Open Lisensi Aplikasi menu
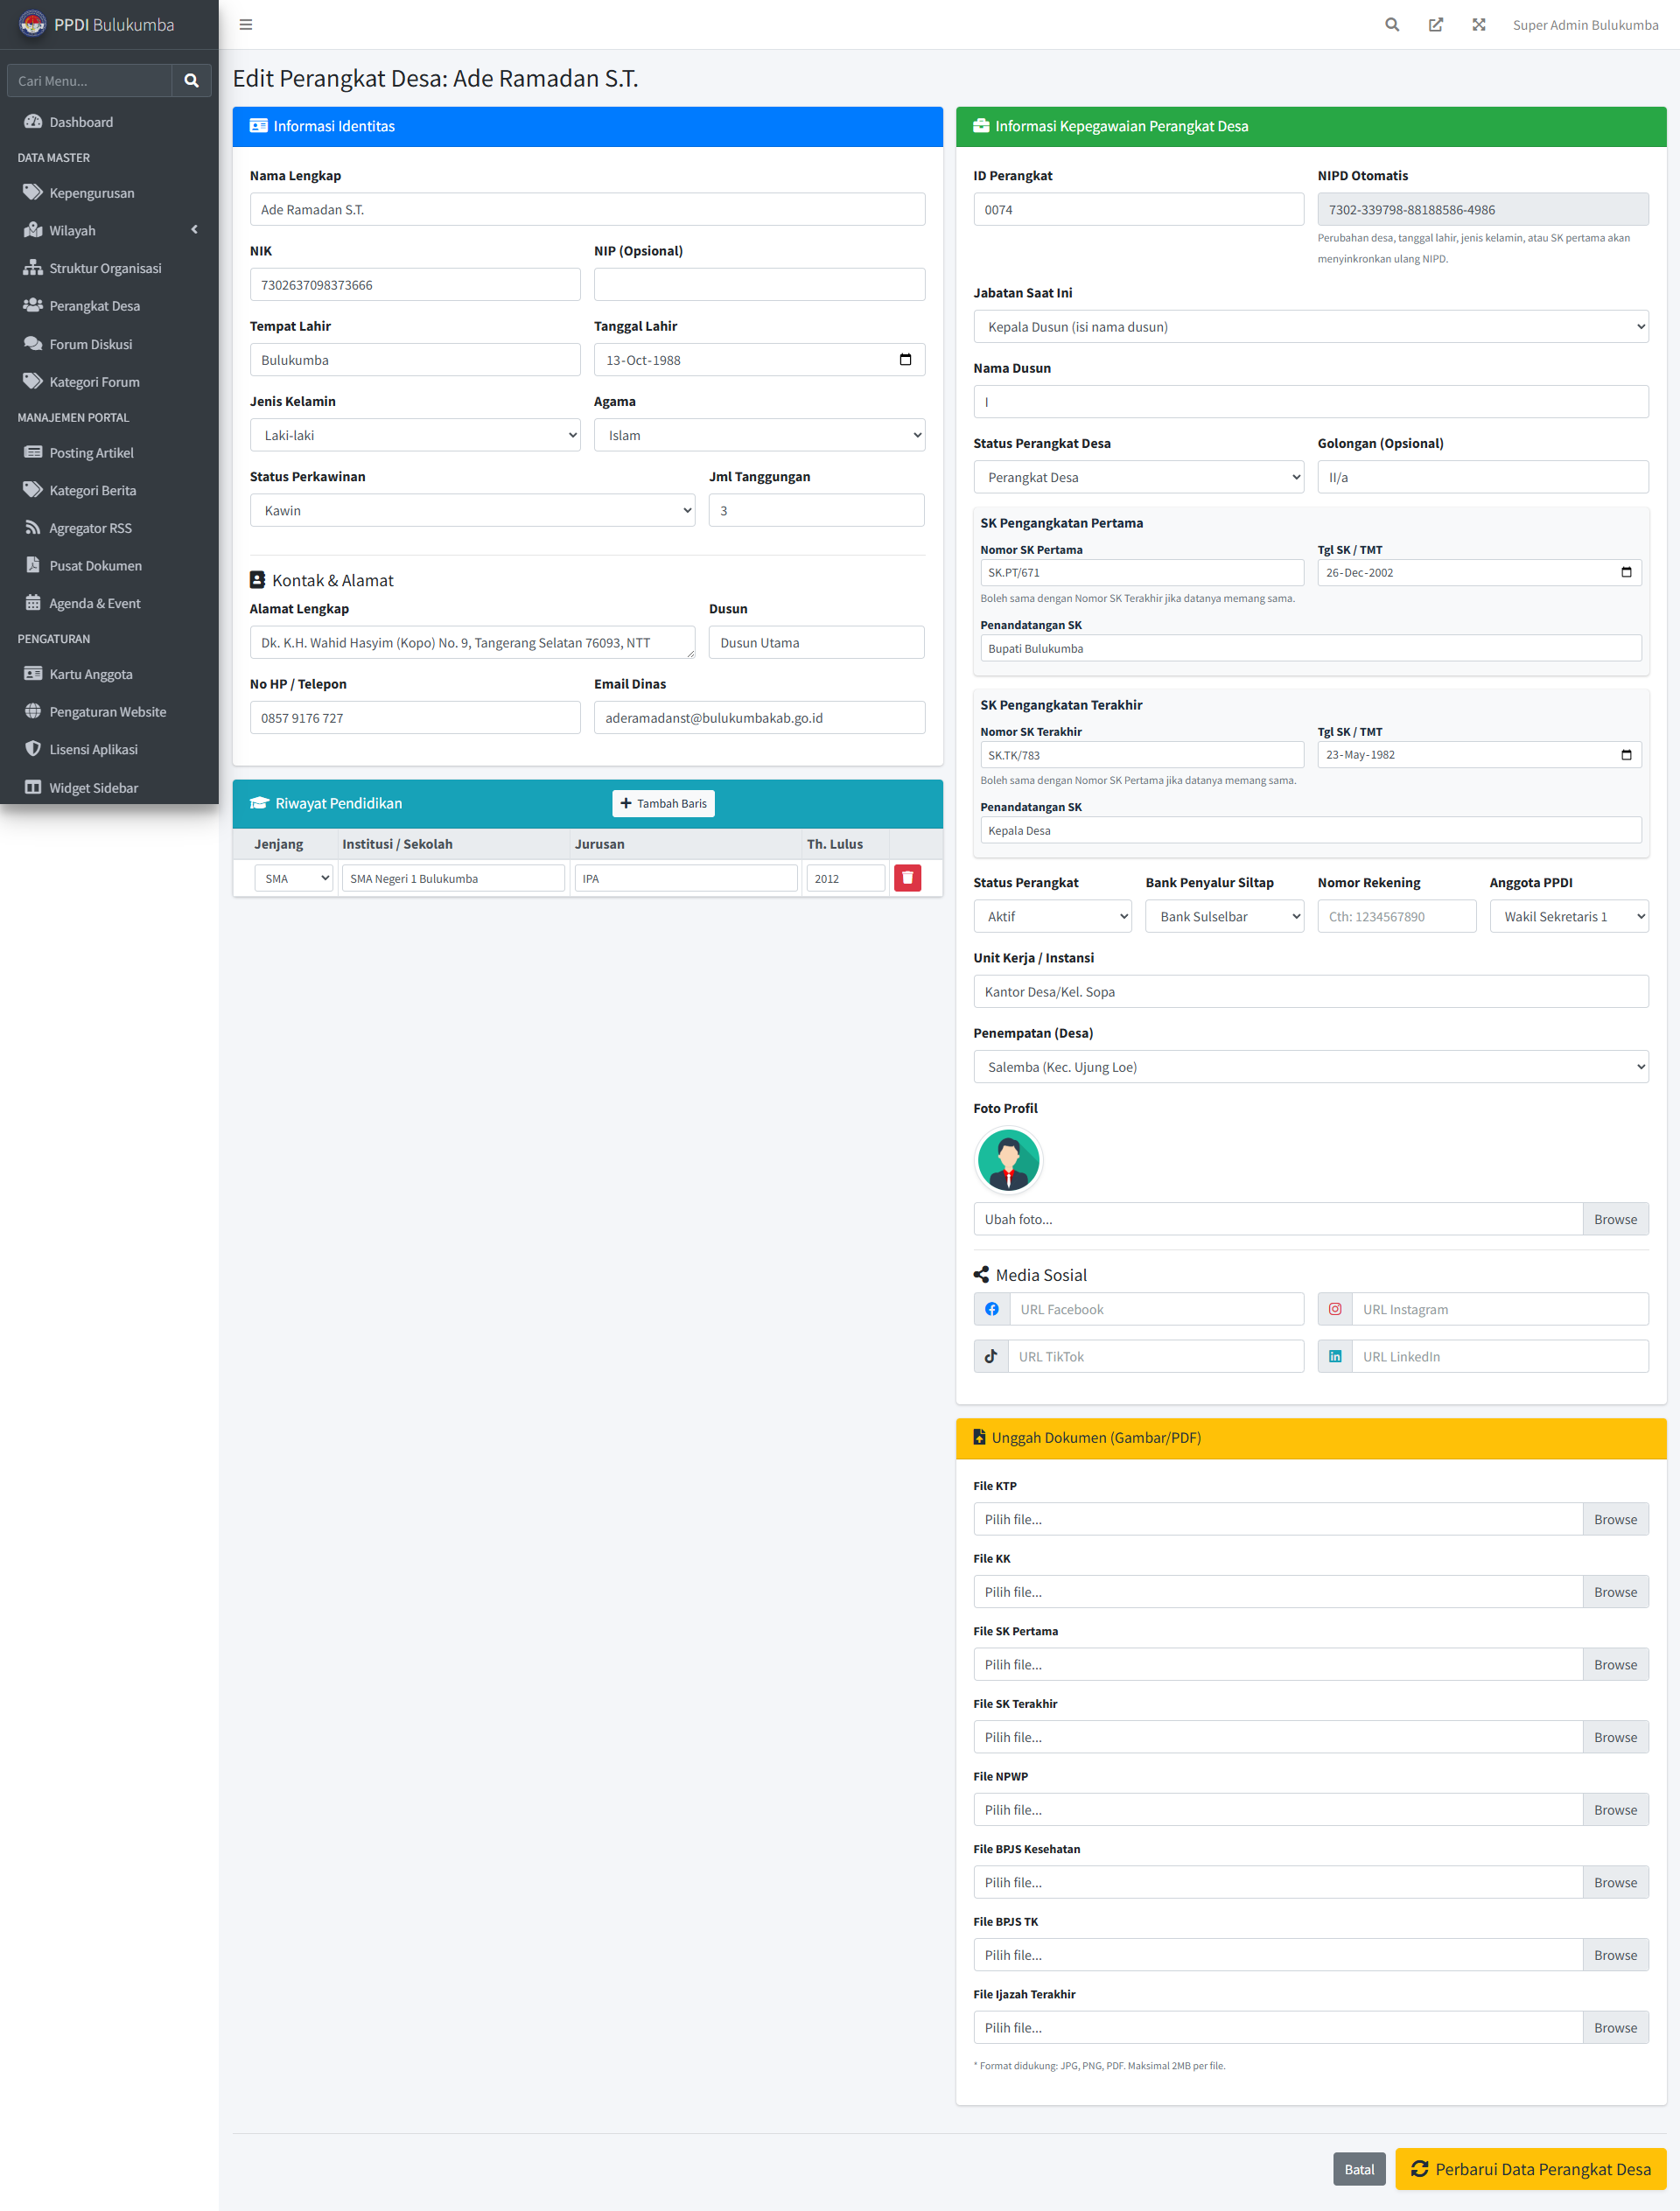This screenshot has height=2211, width=1680. (x=109, y=749)
